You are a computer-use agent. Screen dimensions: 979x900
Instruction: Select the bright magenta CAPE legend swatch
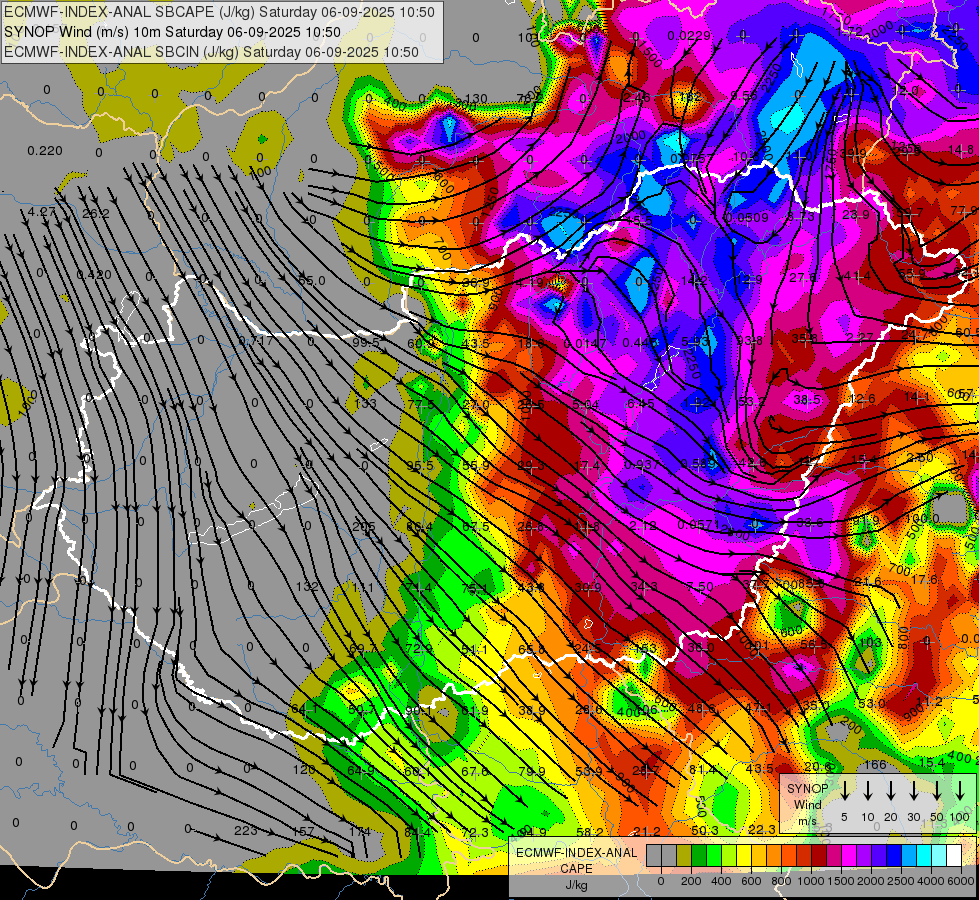(849, 855)
